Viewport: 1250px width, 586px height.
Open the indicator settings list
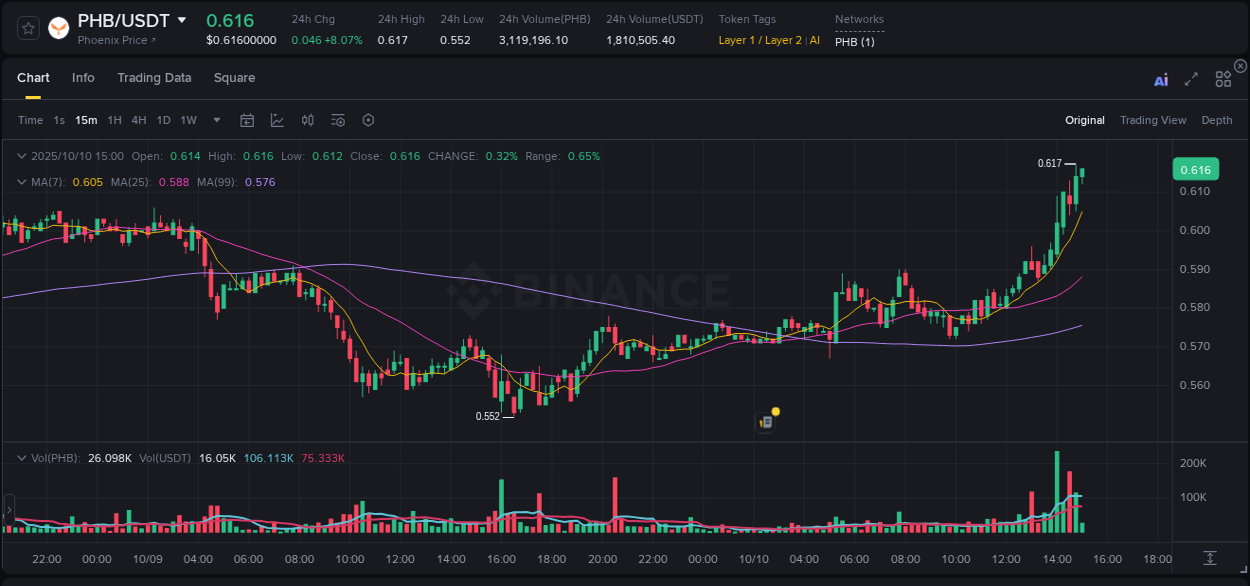pos(337,120)
